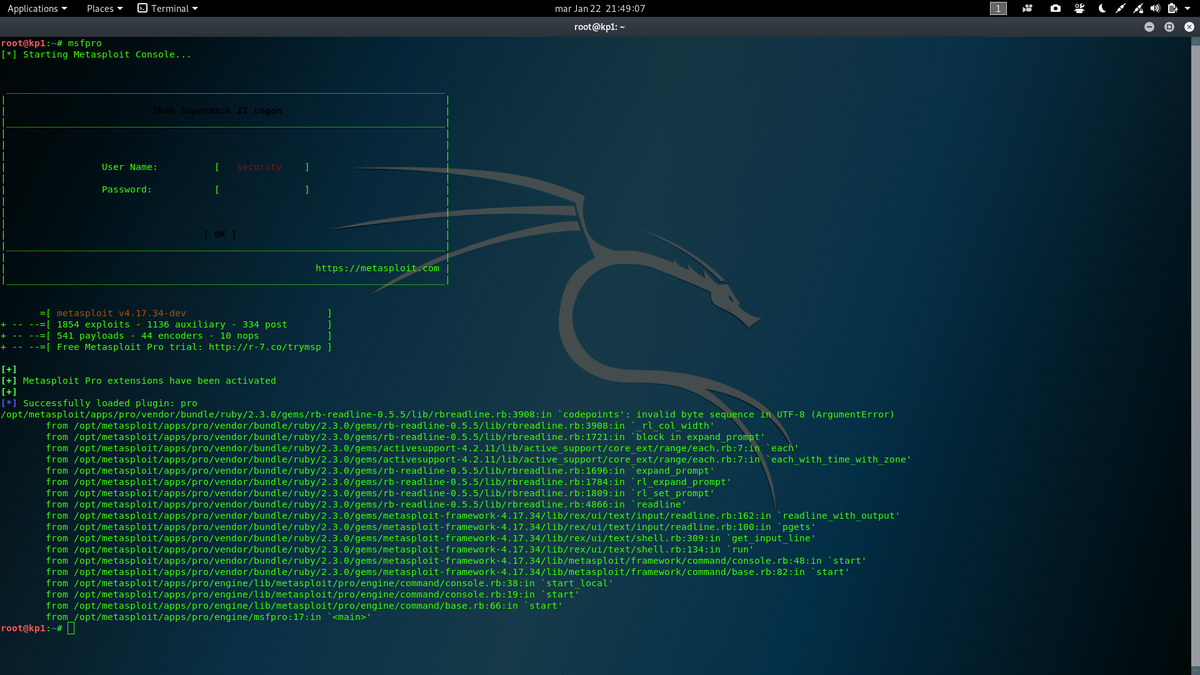Click Metasploit Pro extensions have been activated
Viewport: 1200px width, 675px height.
[x=149, y=380]
